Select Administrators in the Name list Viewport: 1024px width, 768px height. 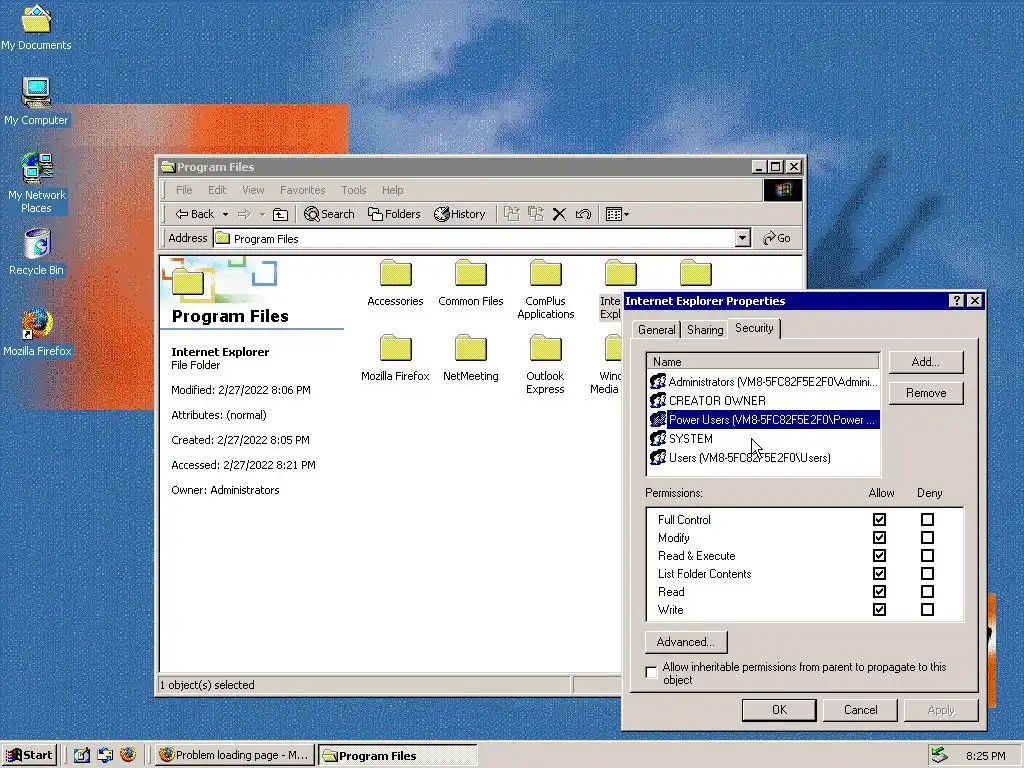764,382
